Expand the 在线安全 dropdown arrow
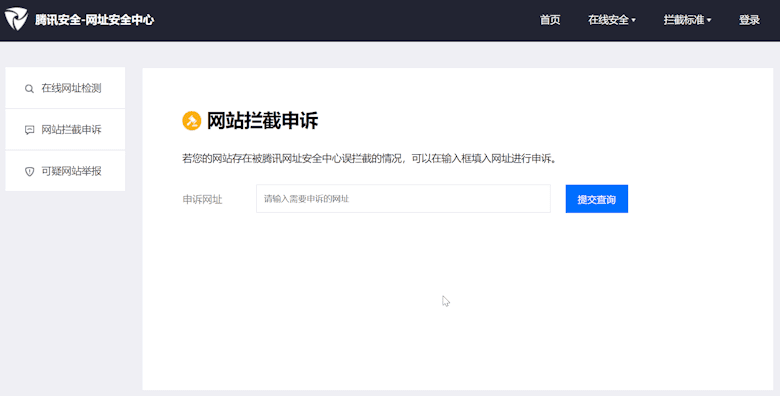This screenshot has height=396, width=780. point(633,20)
